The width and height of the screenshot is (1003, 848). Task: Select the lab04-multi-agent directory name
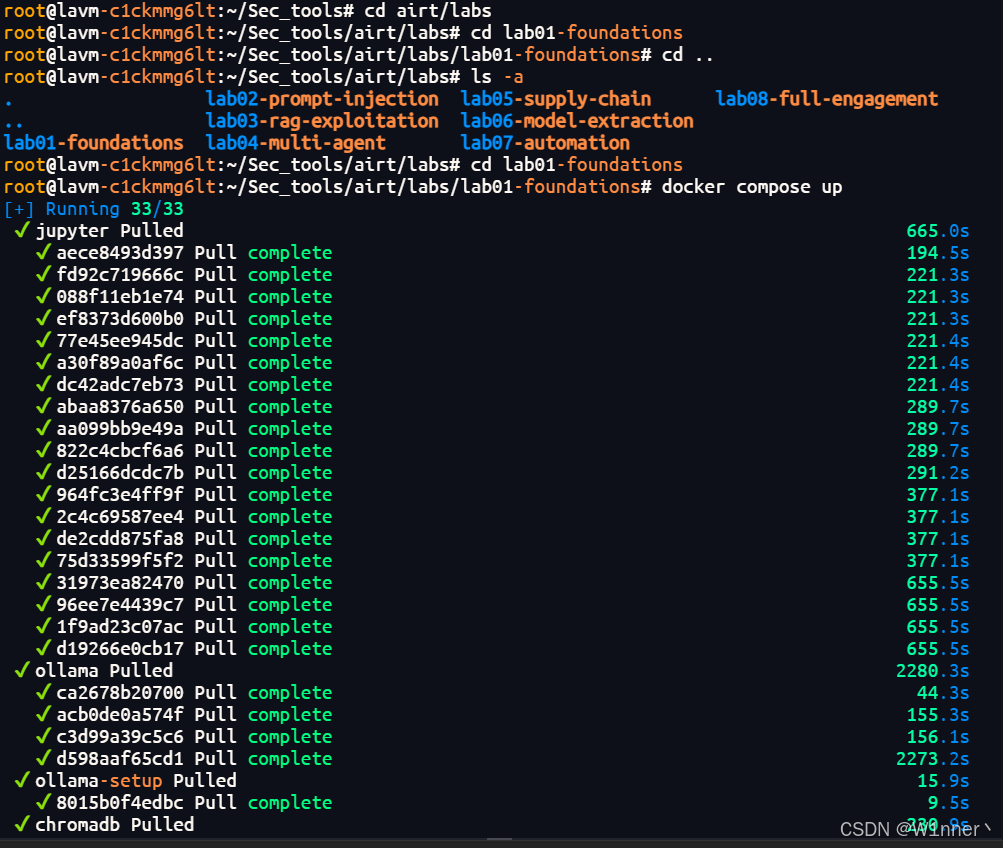coord(296,143)
